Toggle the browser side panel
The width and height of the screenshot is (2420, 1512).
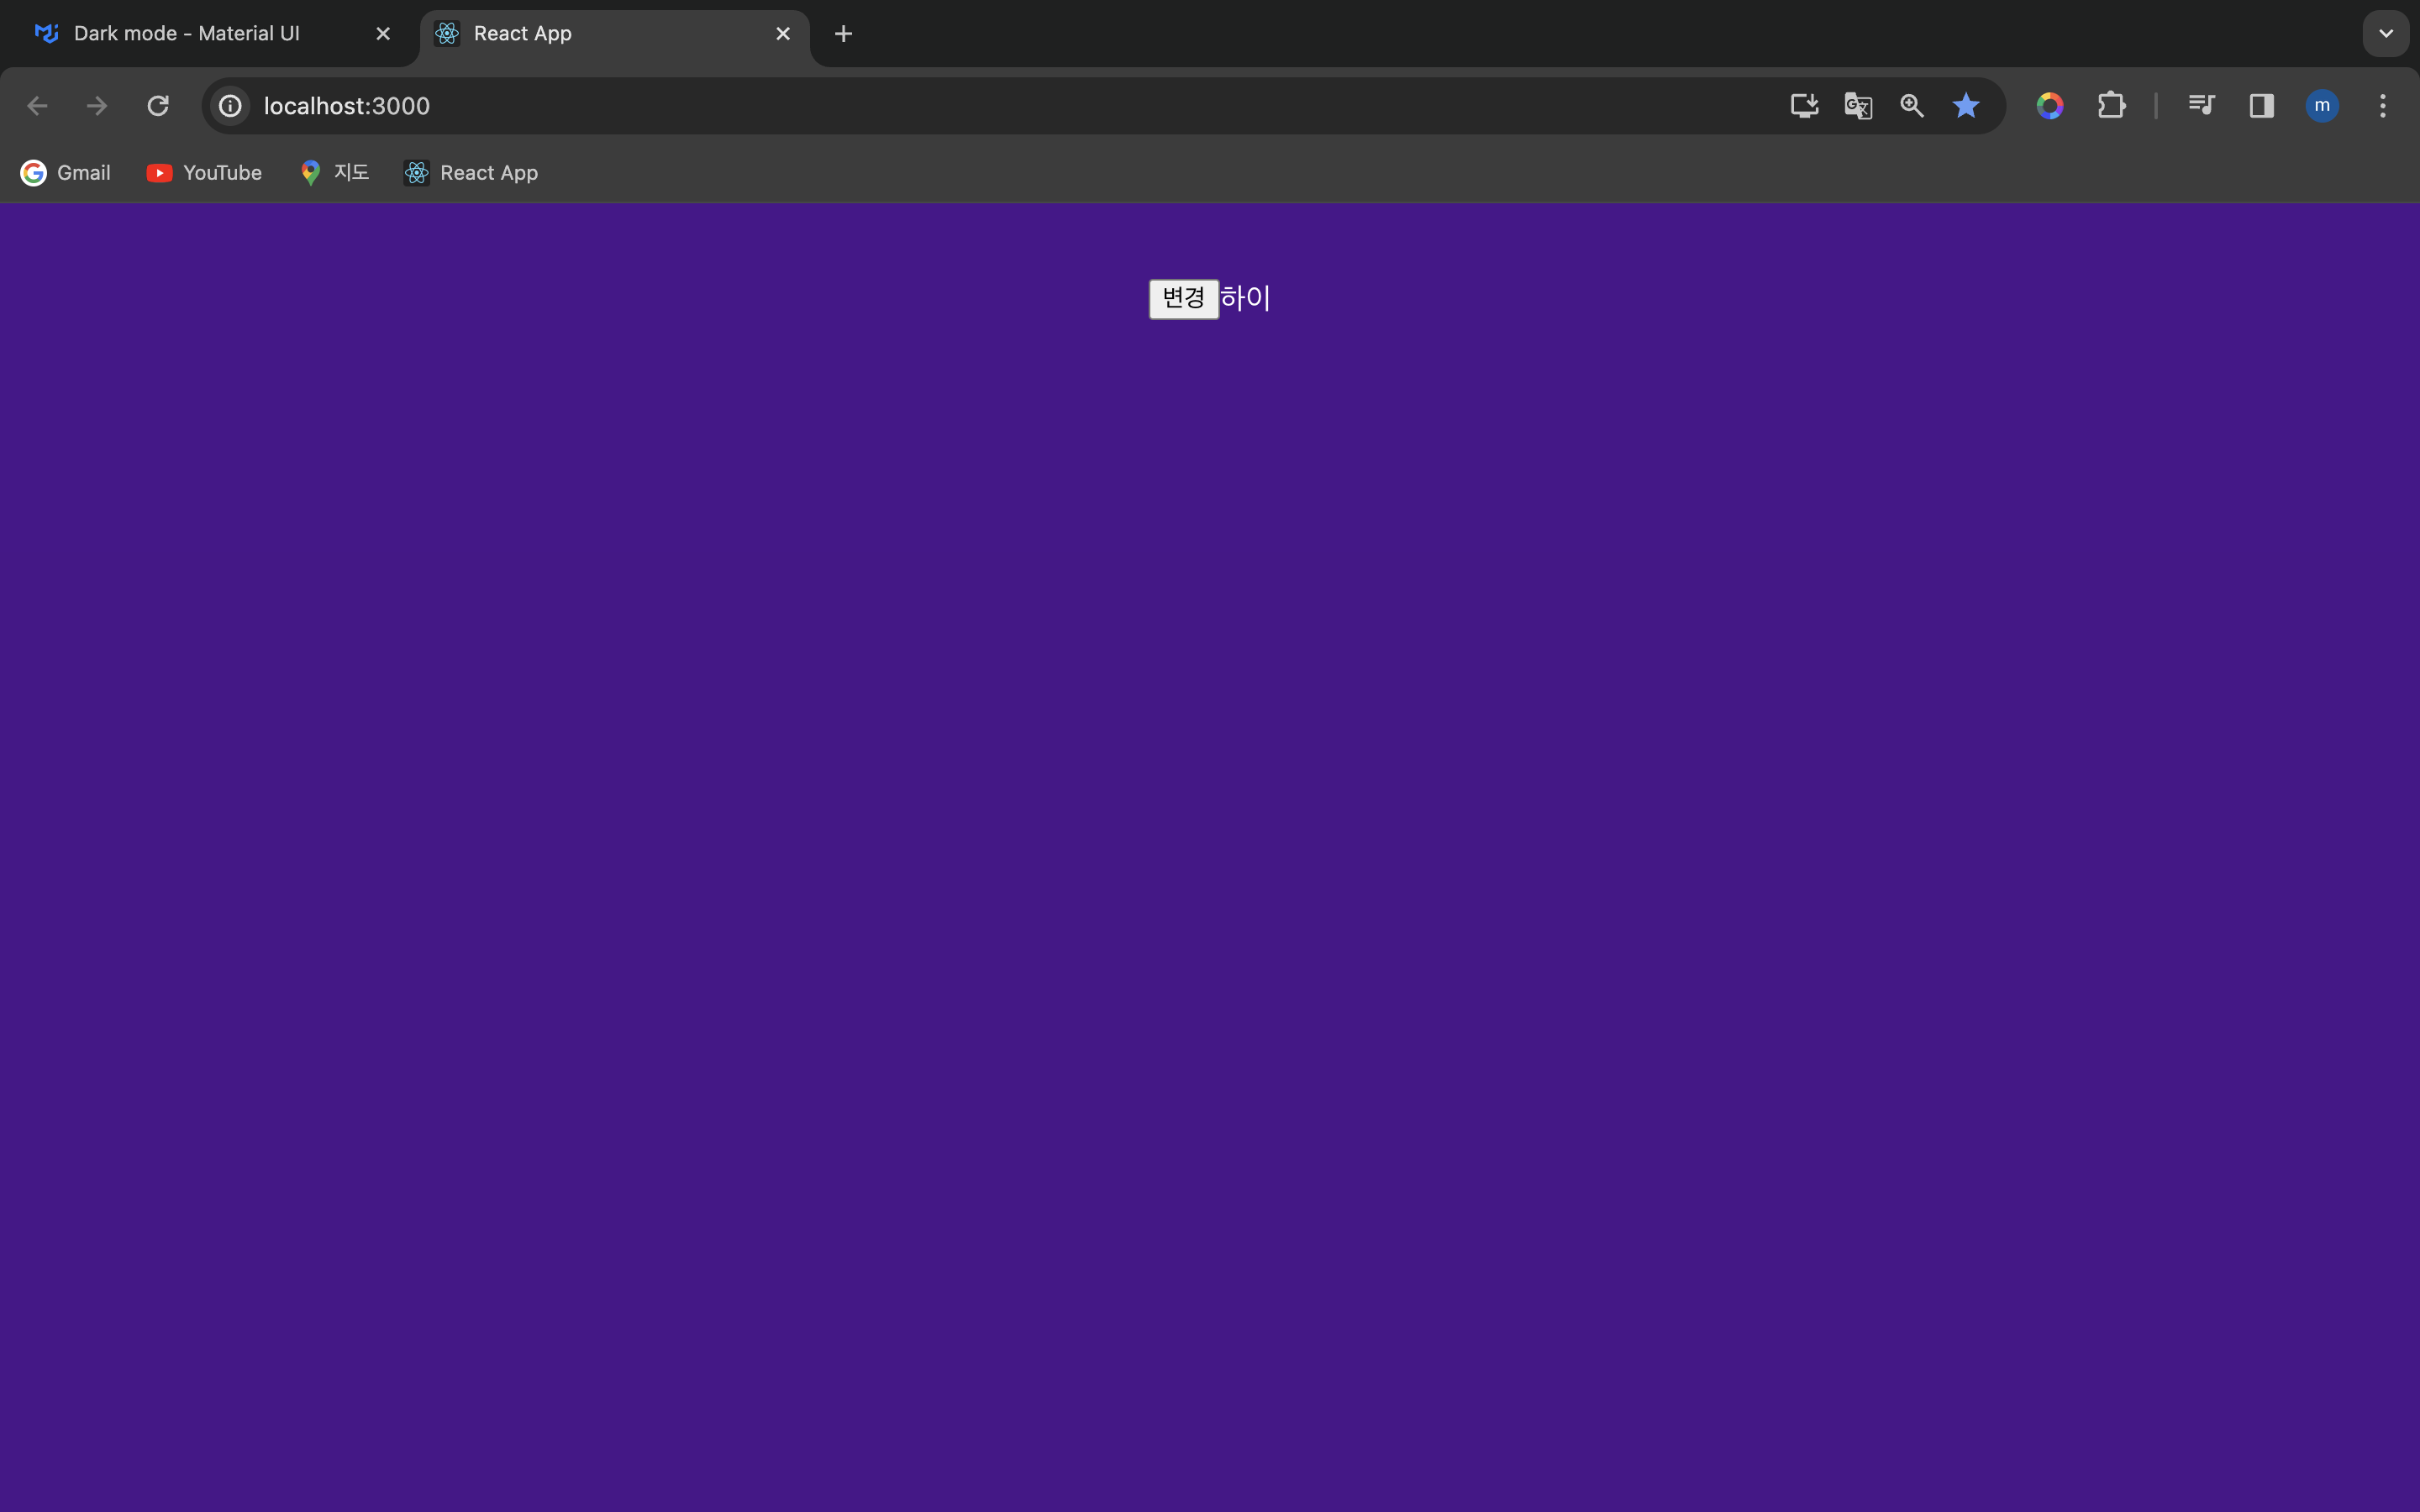[2262, 106]
